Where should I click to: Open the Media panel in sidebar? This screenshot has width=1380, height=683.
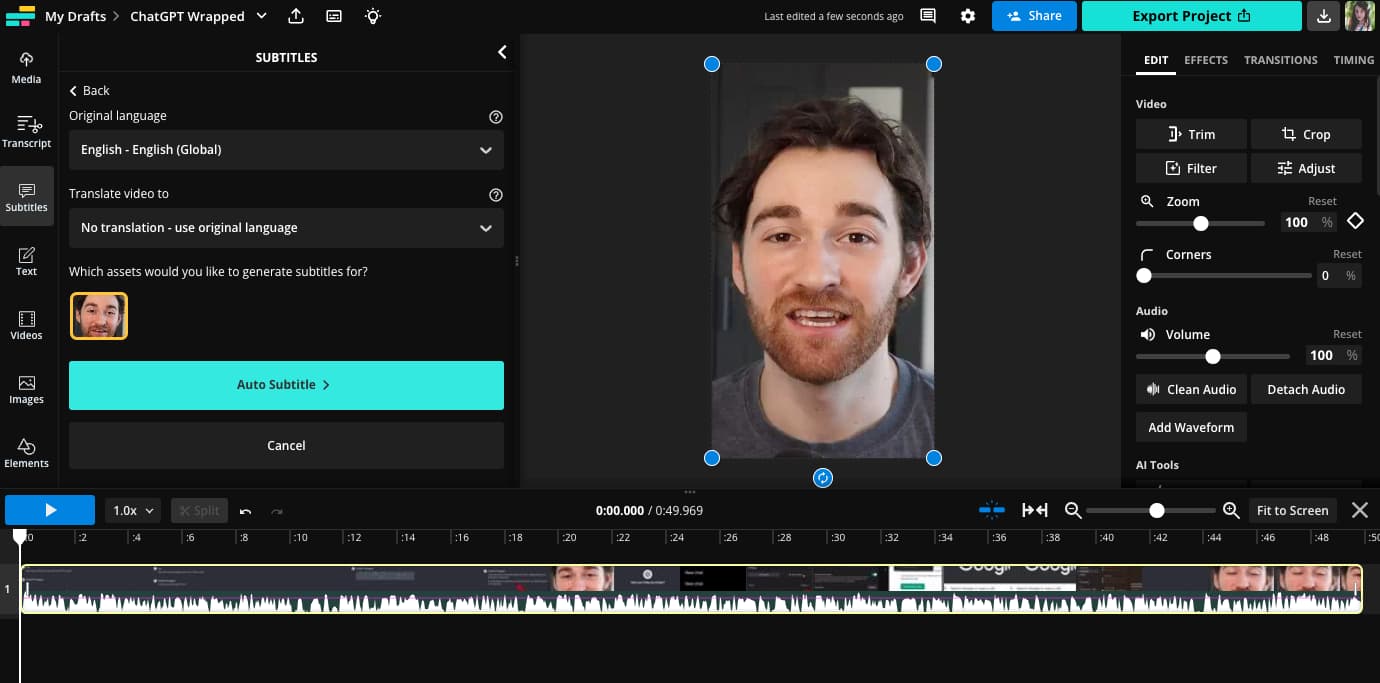(26, 68)
